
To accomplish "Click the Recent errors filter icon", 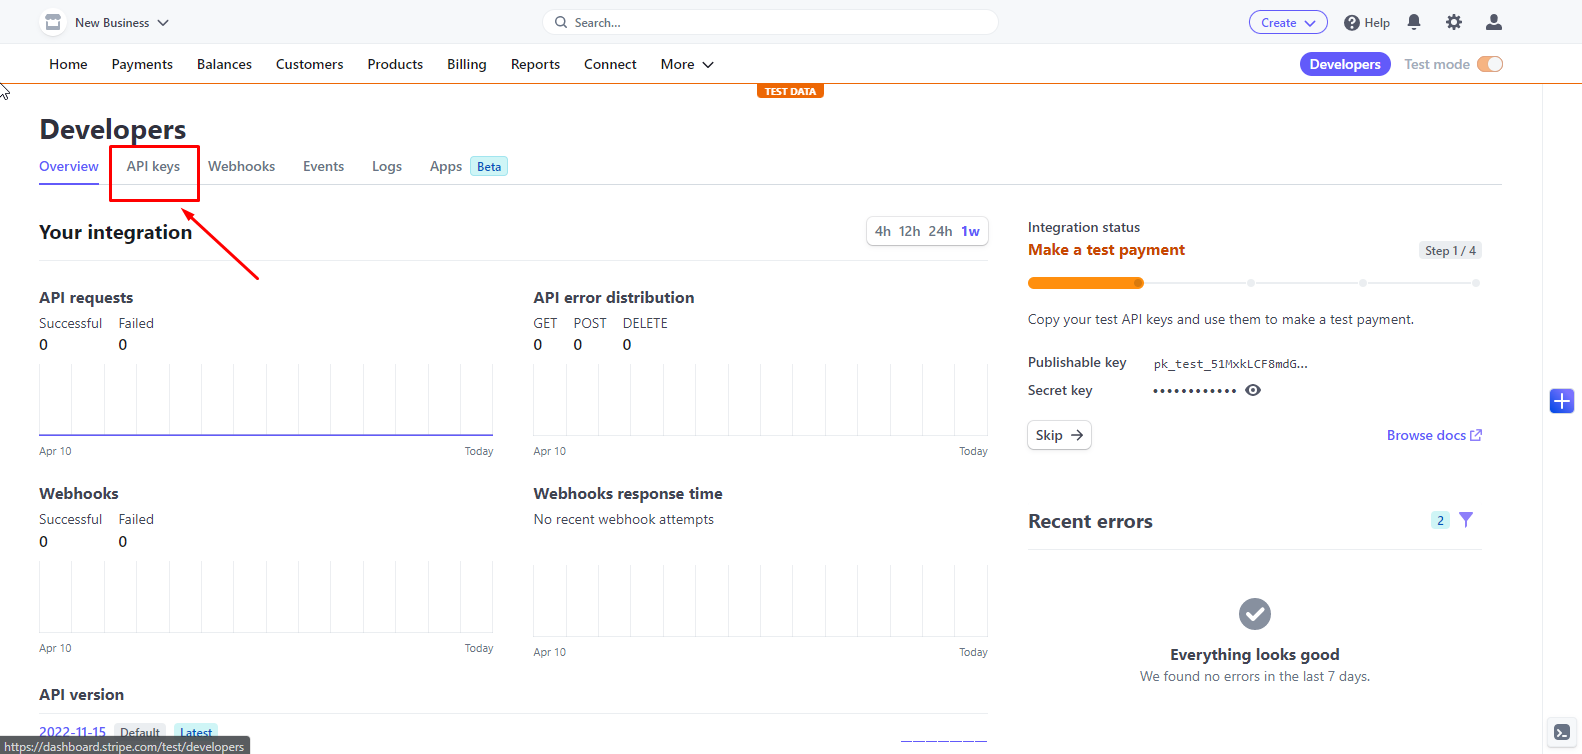I will point(1466,520).
